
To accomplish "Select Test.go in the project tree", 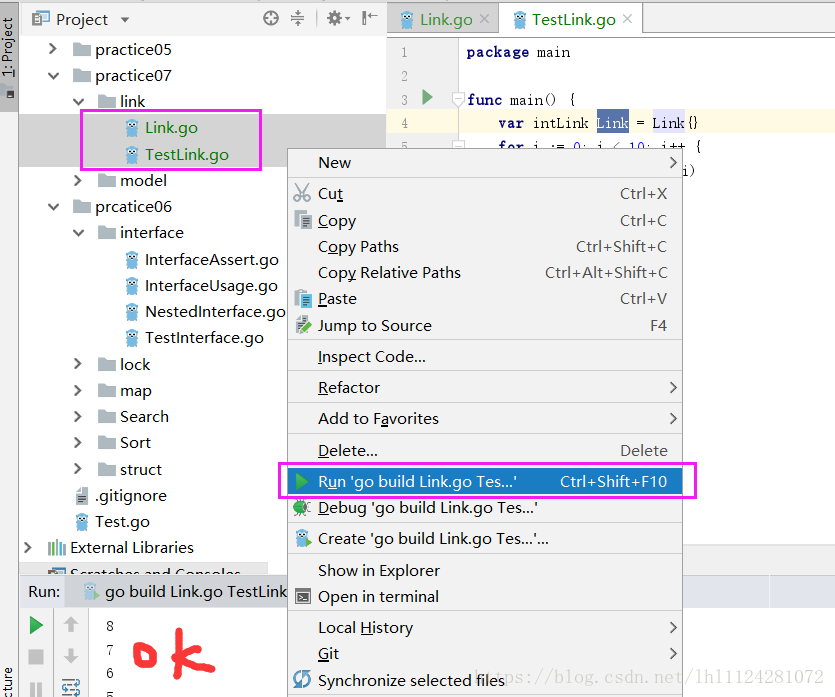I will (x=120, y=521).
